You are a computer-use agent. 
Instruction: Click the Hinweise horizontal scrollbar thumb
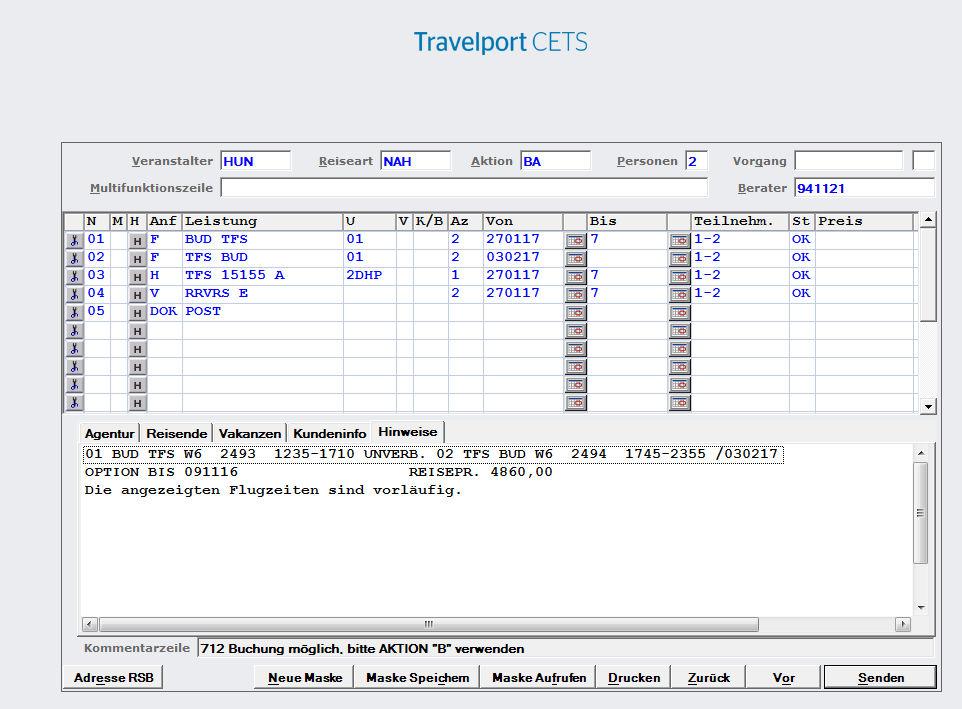click(x=429, y=624)
